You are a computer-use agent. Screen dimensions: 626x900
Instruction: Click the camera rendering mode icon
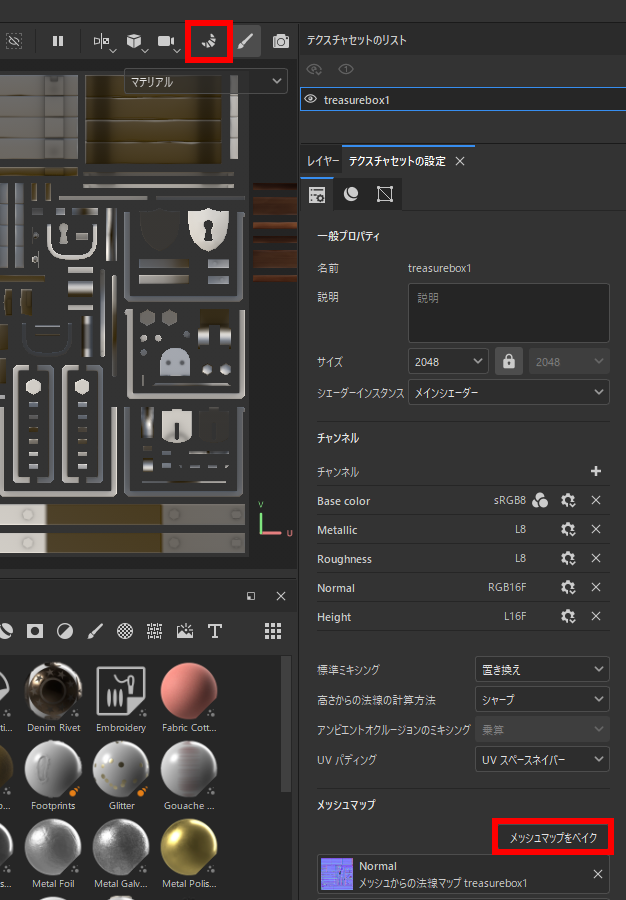tap(281, 41)
